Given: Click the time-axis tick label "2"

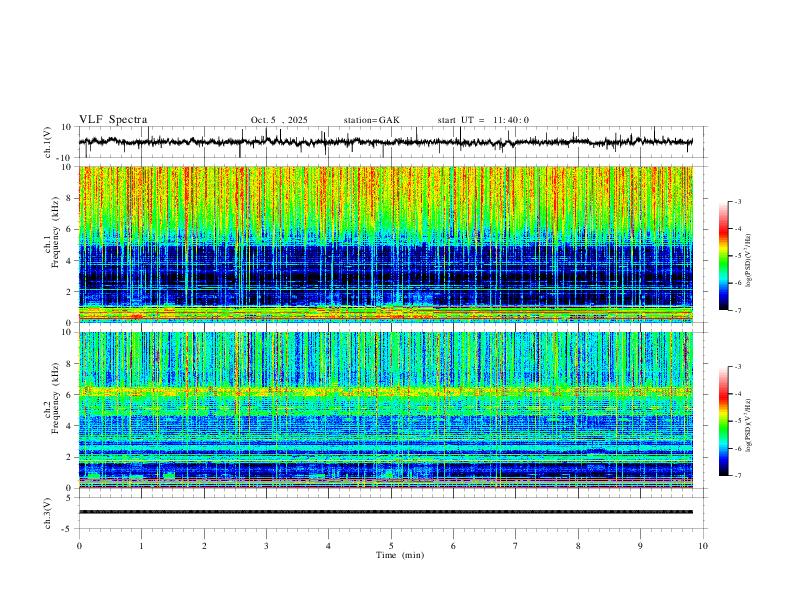Looking at the screenshot, I should click(x=204, y=546).
